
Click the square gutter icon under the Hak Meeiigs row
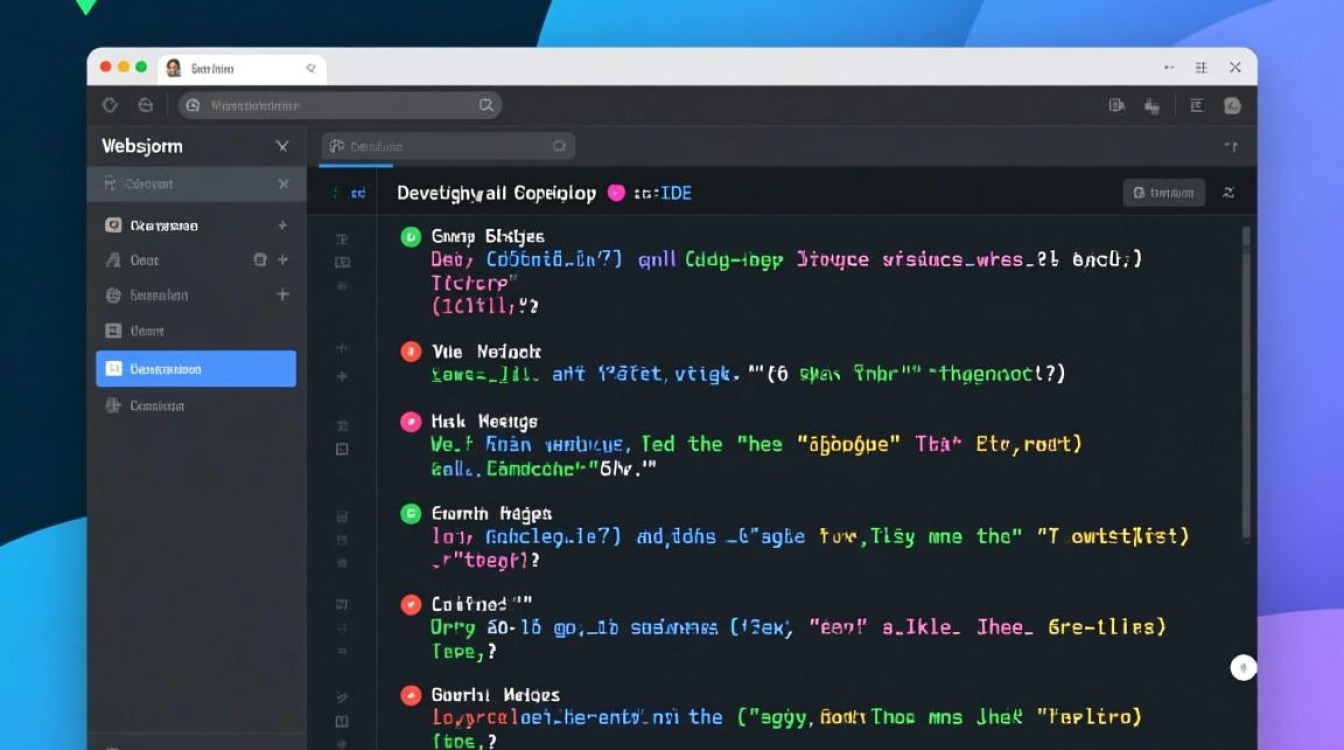[342, 450]
